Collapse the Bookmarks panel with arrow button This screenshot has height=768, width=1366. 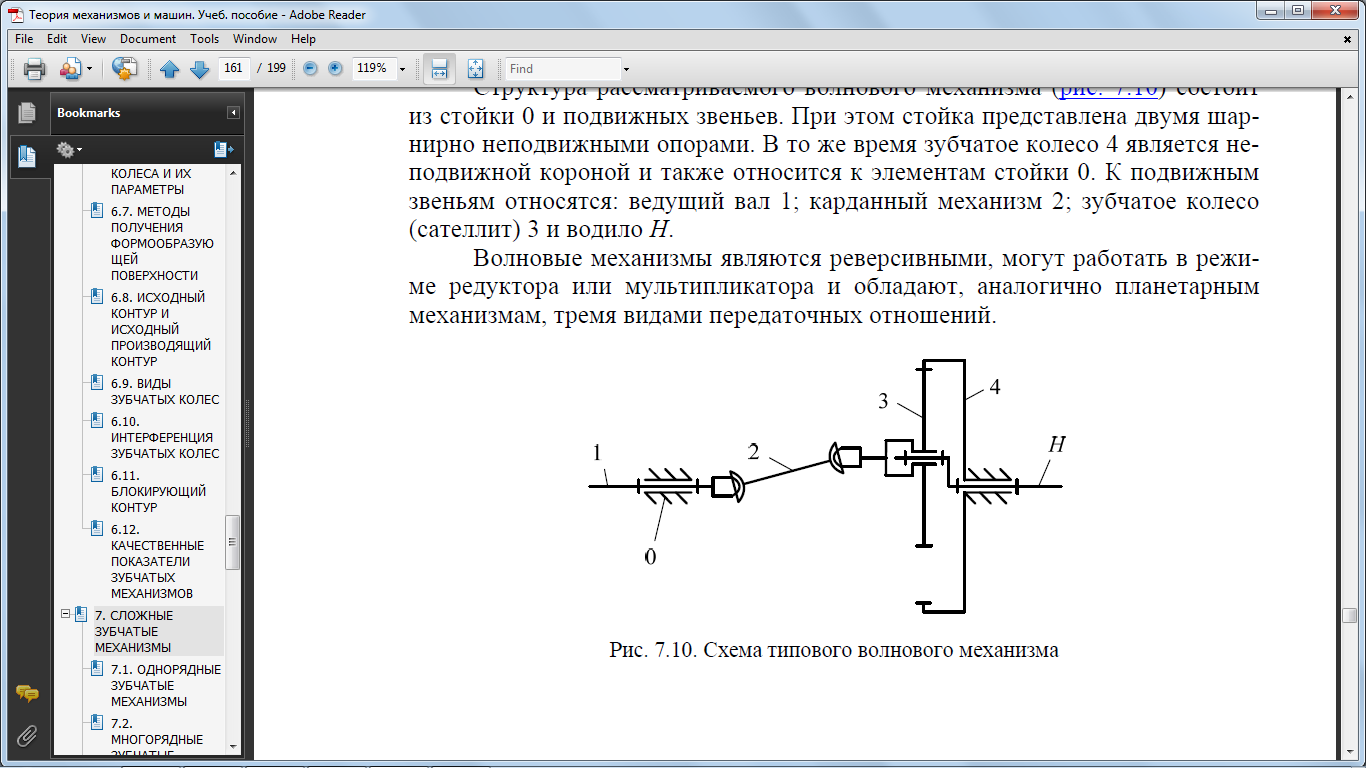233,113
